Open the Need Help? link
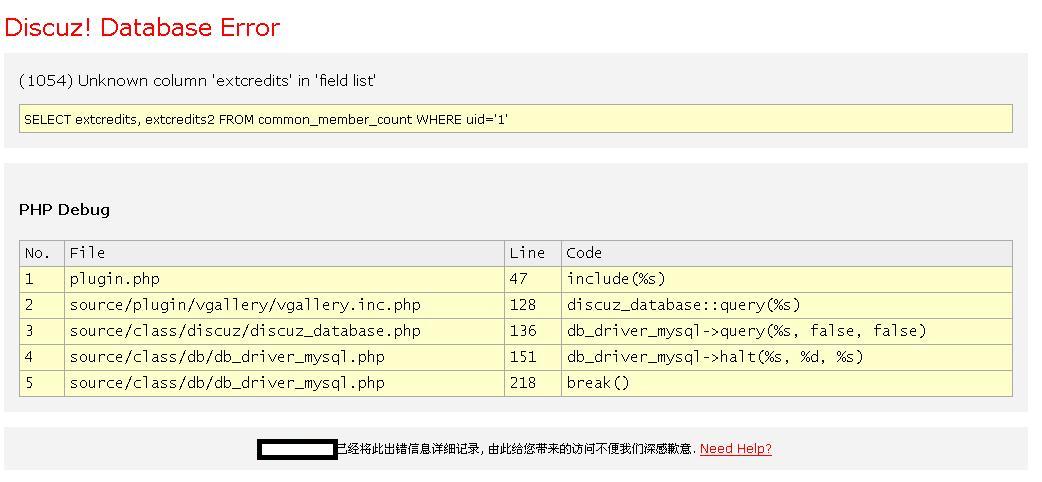This screenshot has height=482, width=1042. coord(736,449)
